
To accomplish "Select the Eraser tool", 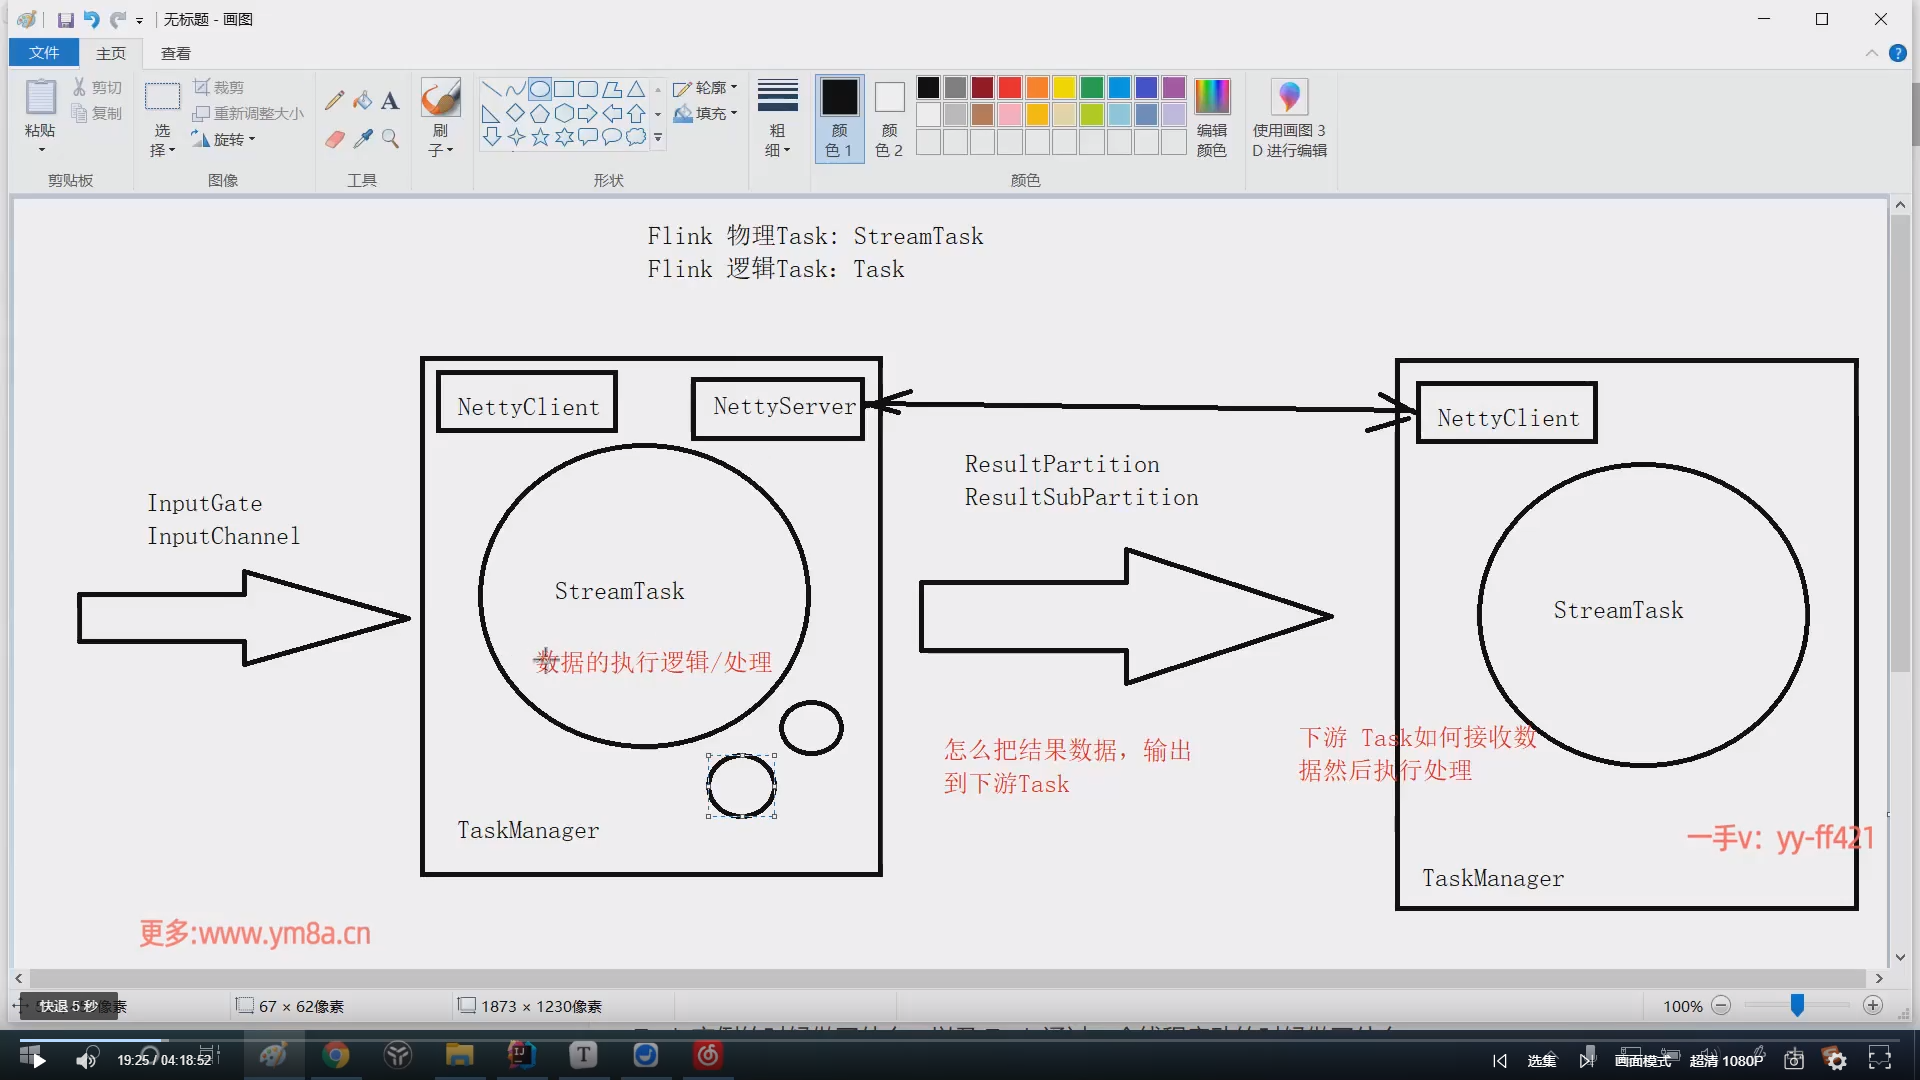I will click(x=334, y=139).
